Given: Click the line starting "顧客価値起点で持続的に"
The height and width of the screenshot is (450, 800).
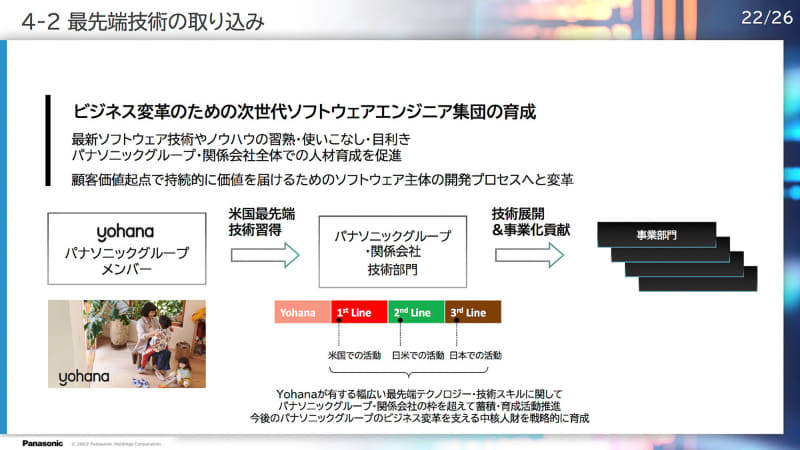Looking at the screenshot, I should click(x=322, y=180).
